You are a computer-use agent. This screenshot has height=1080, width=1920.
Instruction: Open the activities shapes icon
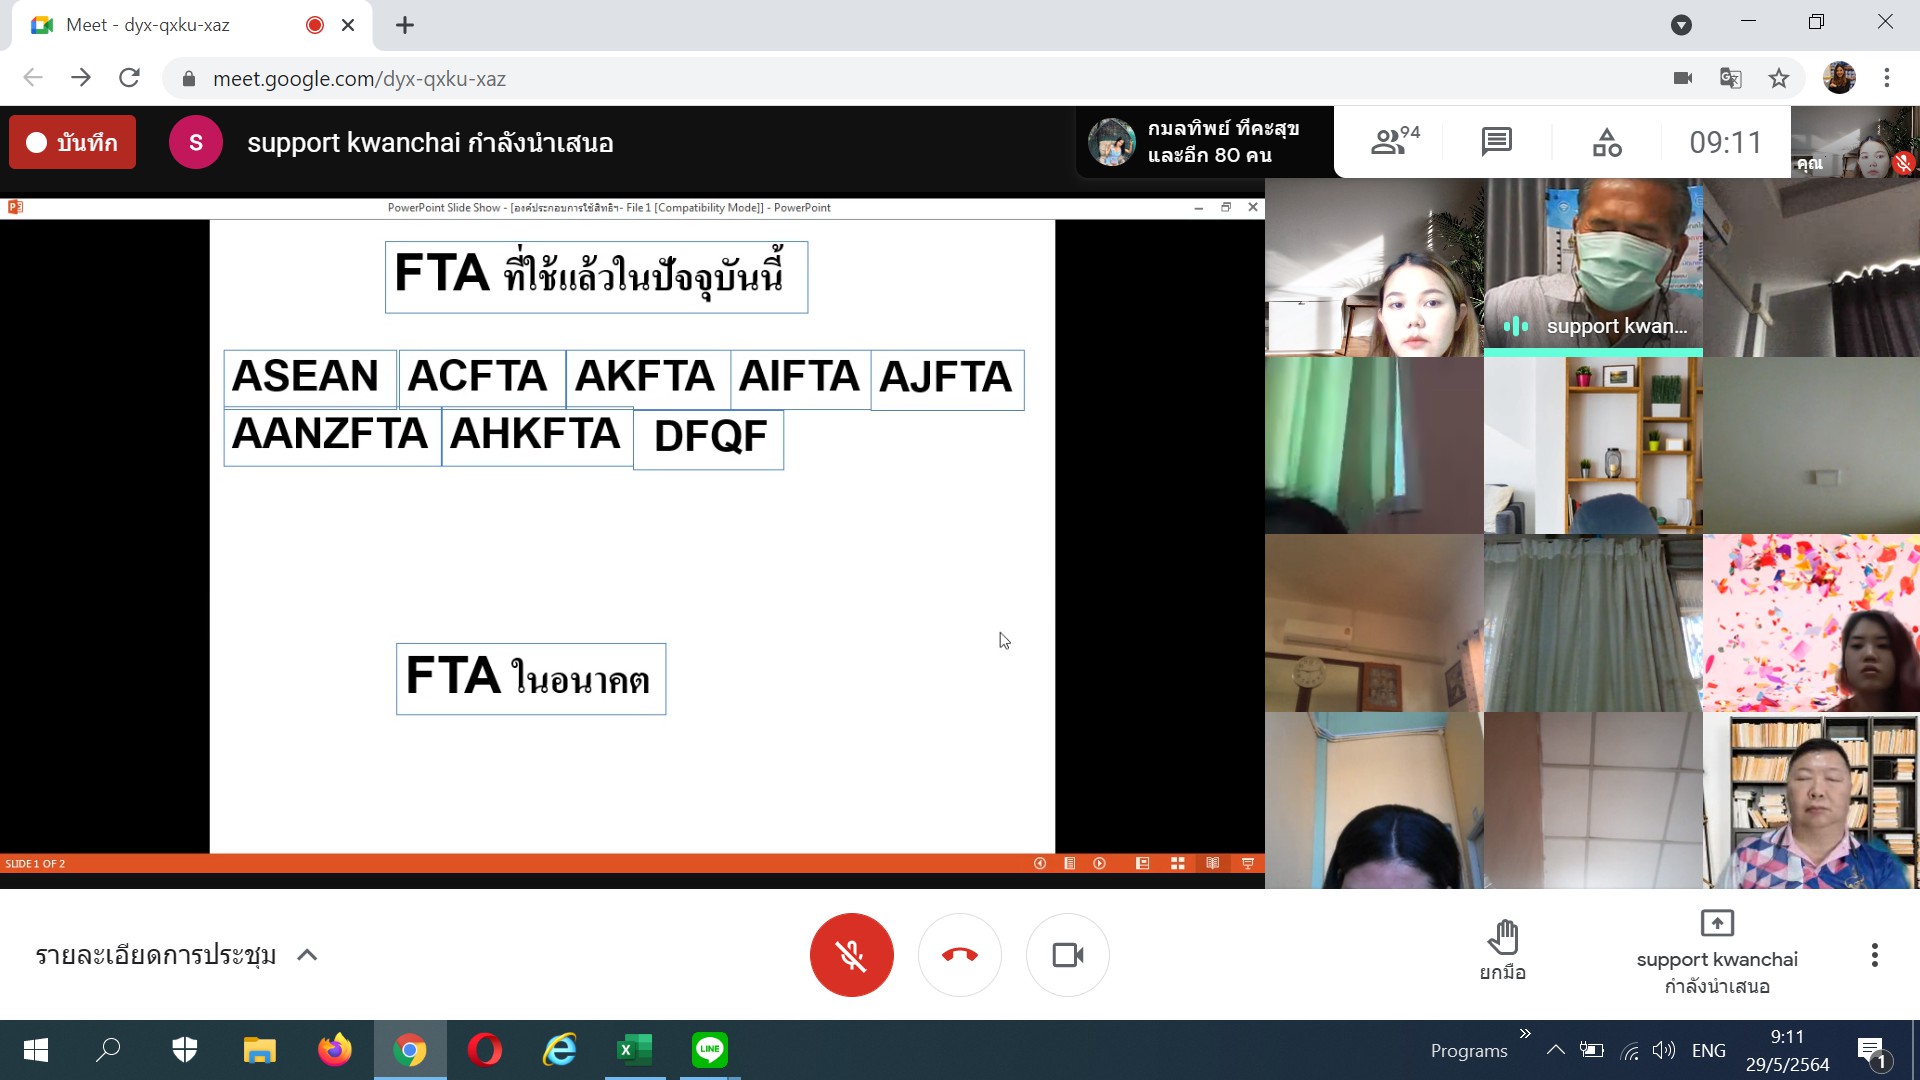click(x=1606, y=142)
